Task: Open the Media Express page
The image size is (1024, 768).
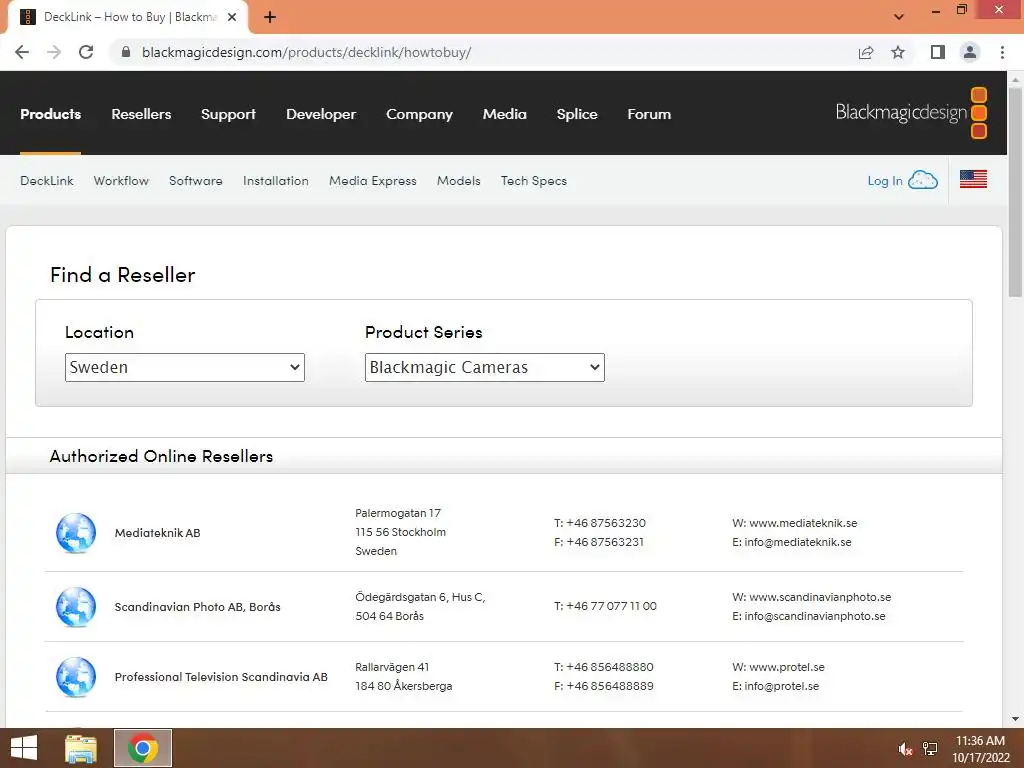Action: tap(373, 181)
